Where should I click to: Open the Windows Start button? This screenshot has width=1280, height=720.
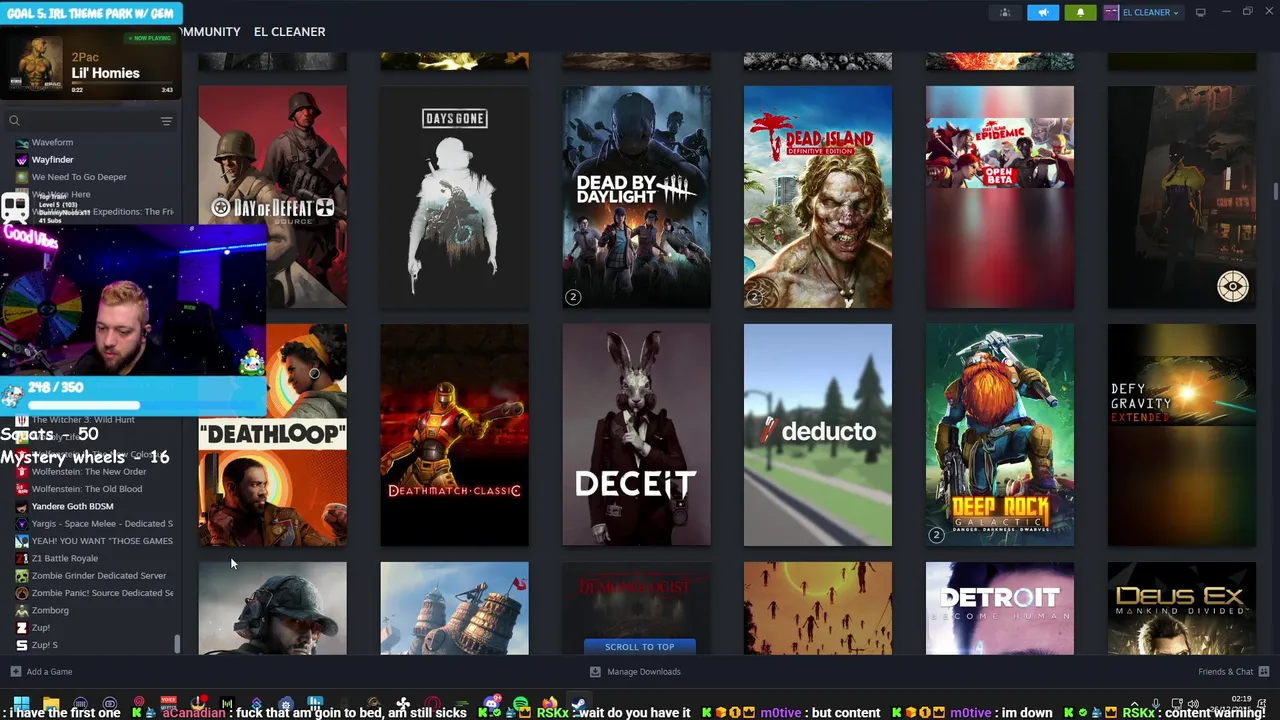pyautogui.click(x=21, y=704)
